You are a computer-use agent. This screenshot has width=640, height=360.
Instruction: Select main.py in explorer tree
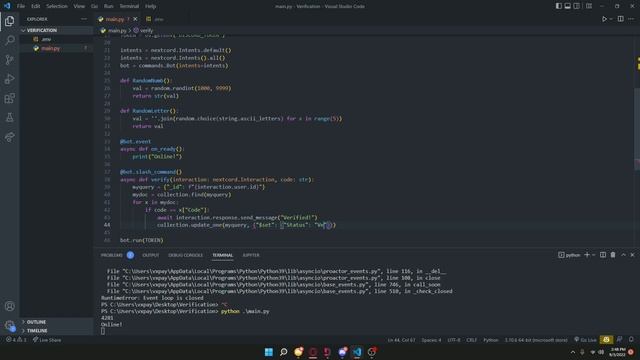[x=56, y=48]
